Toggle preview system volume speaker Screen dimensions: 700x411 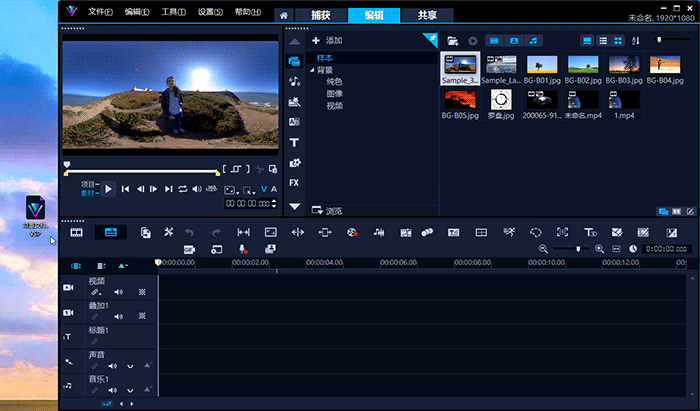(197, 189)
